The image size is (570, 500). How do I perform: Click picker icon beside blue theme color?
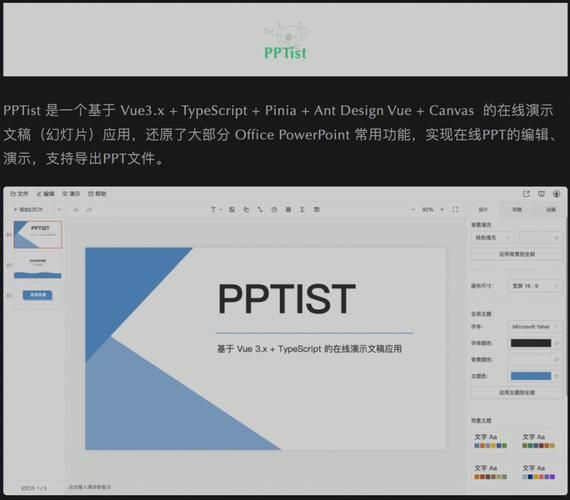click(556, 376)
